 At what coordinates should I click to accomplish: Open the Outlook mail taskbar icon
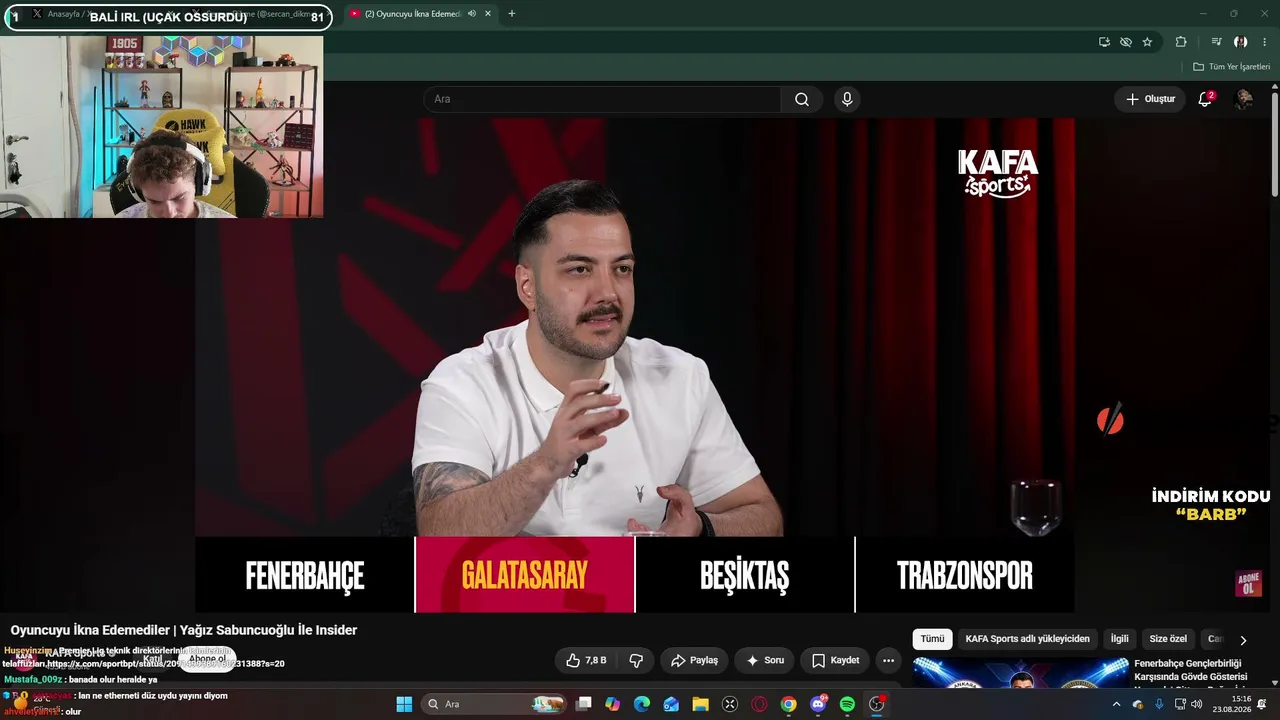671,704
